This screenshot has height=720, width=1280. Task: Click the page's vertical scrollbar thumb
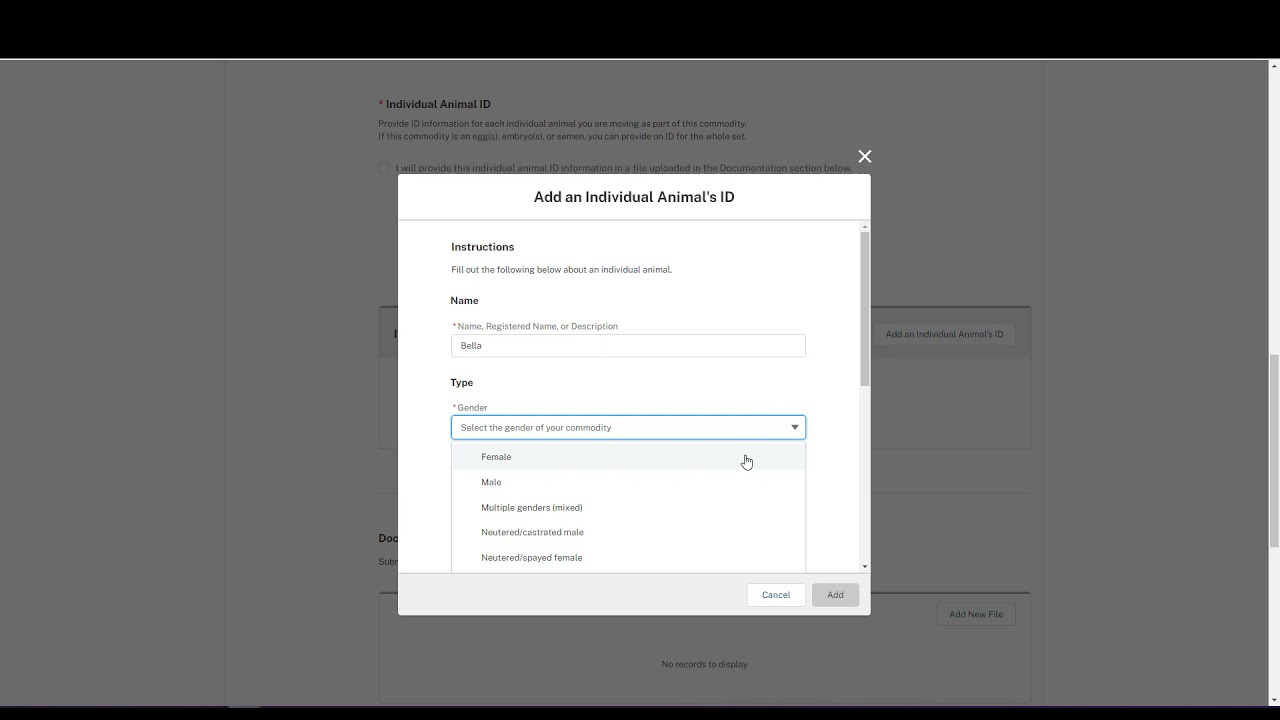1274,450
